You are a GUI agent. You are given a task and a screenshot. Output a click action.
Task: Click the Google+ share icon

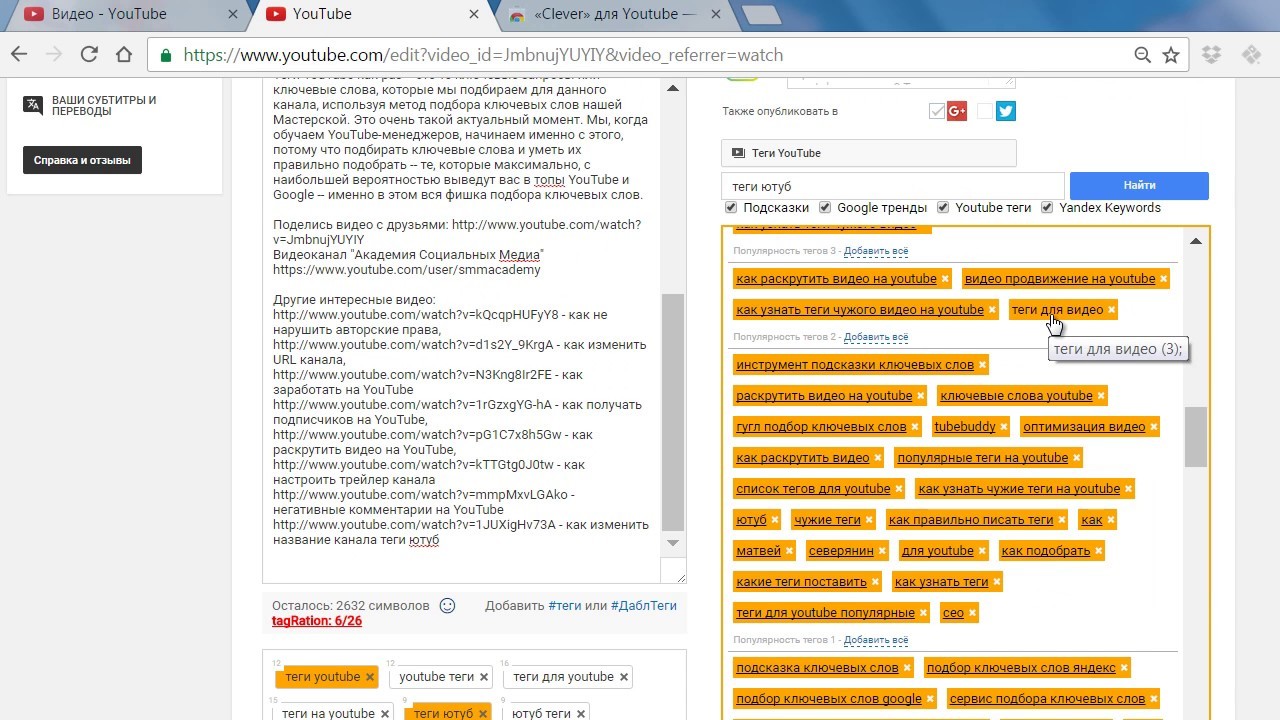pos(957,111)
